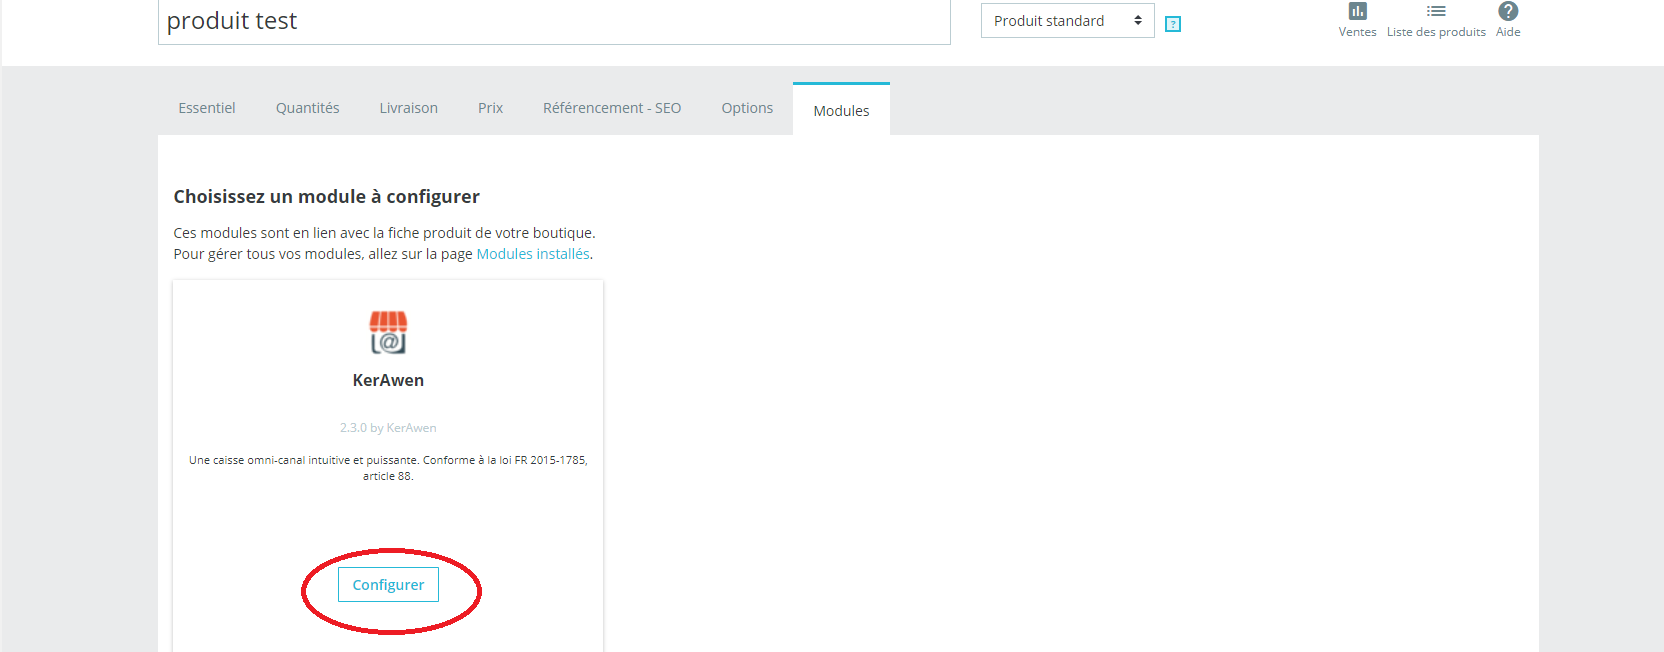Open the Livraison tab
1664x652 pixels.
click(x=408, y=108)
